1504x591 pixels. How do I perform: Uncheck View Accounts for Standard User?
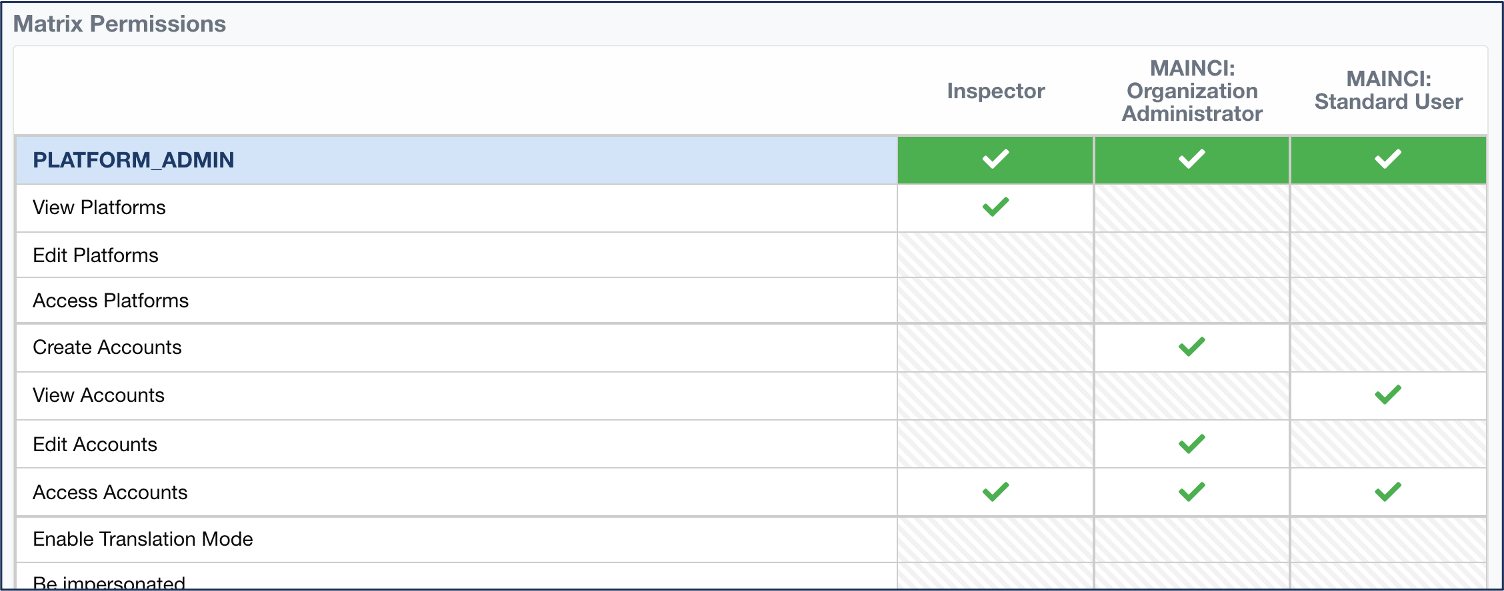click(x=1387, y=395)
